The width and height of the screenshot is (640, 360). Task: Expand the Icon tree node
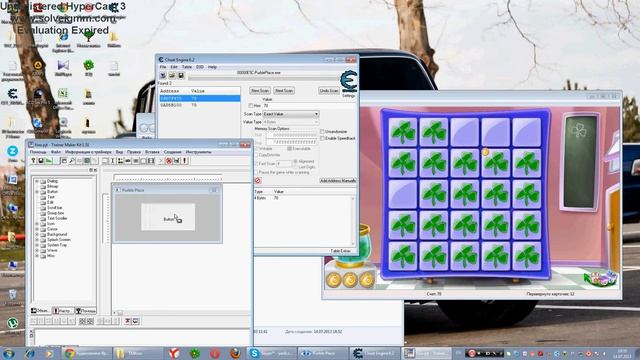37,224
